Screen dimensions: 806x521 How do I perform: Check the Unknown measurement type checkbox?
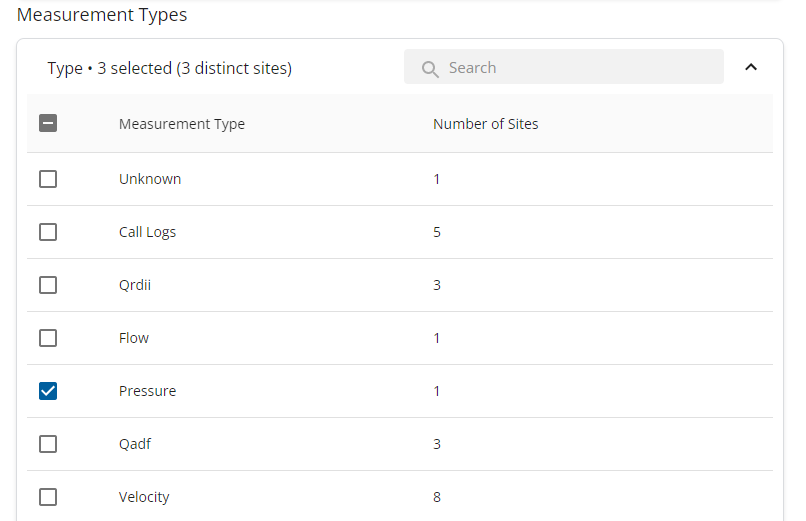tap(48, 179)
